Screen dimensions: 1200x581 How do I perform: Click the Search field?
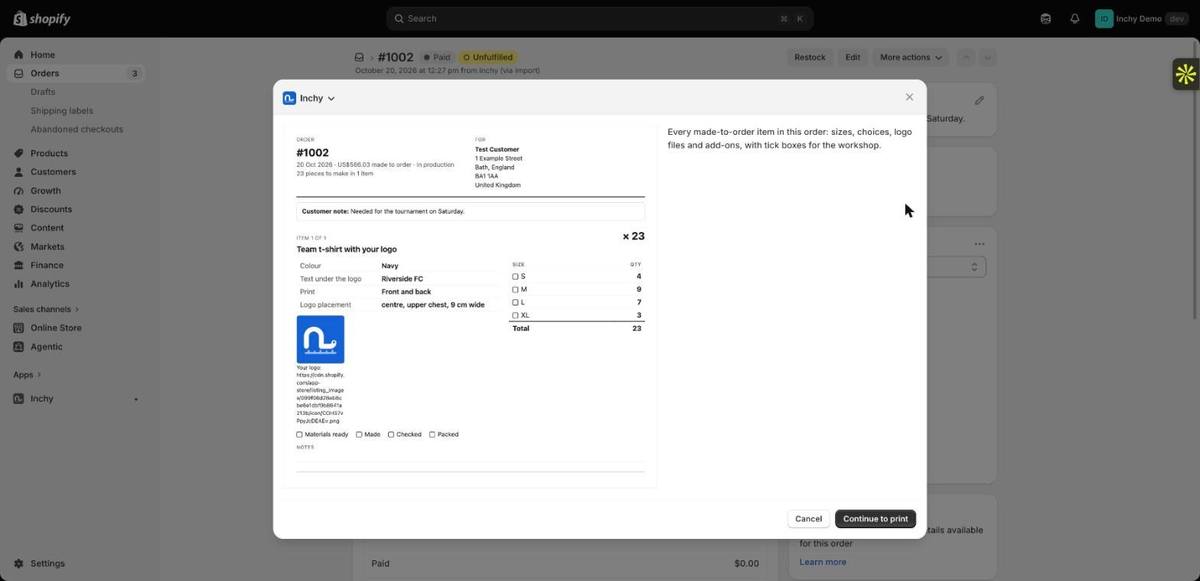pyautogui.click(x=600, y=18)
